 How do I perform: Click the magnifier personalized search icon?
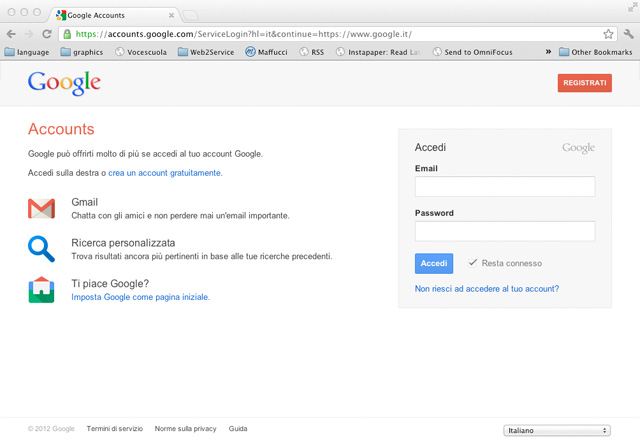(41, 248)
